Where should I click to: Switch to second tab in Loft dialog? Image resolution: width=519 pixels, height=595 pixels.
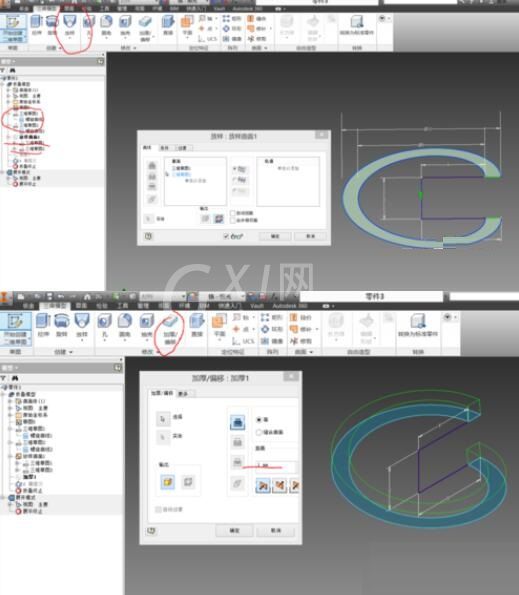point(164,148)
